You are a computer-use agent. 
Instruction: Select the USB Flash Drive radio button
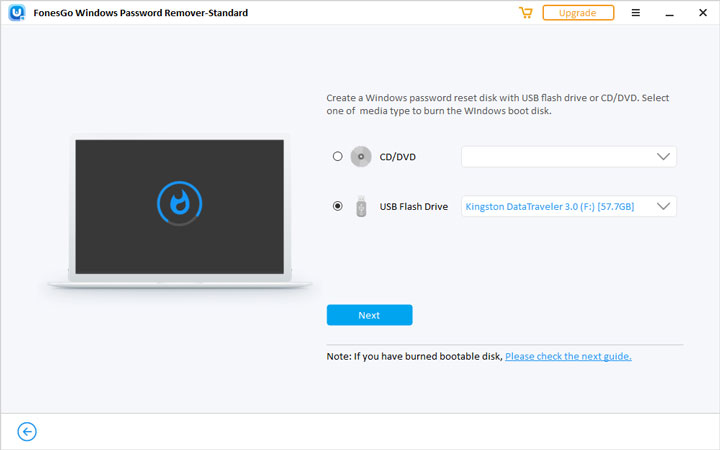point(338,206)
